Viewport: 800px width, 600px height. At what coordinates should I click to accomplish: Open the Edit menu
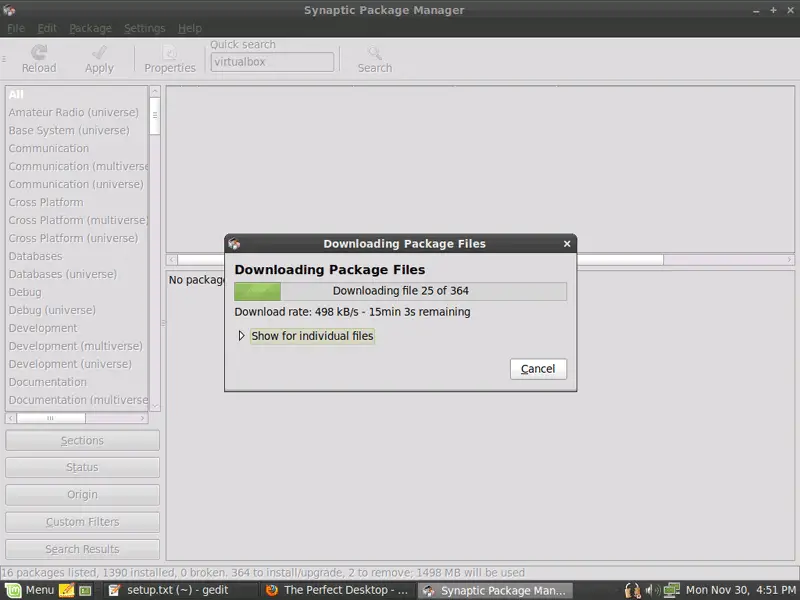pyautogui.click(x=47, y=29)
